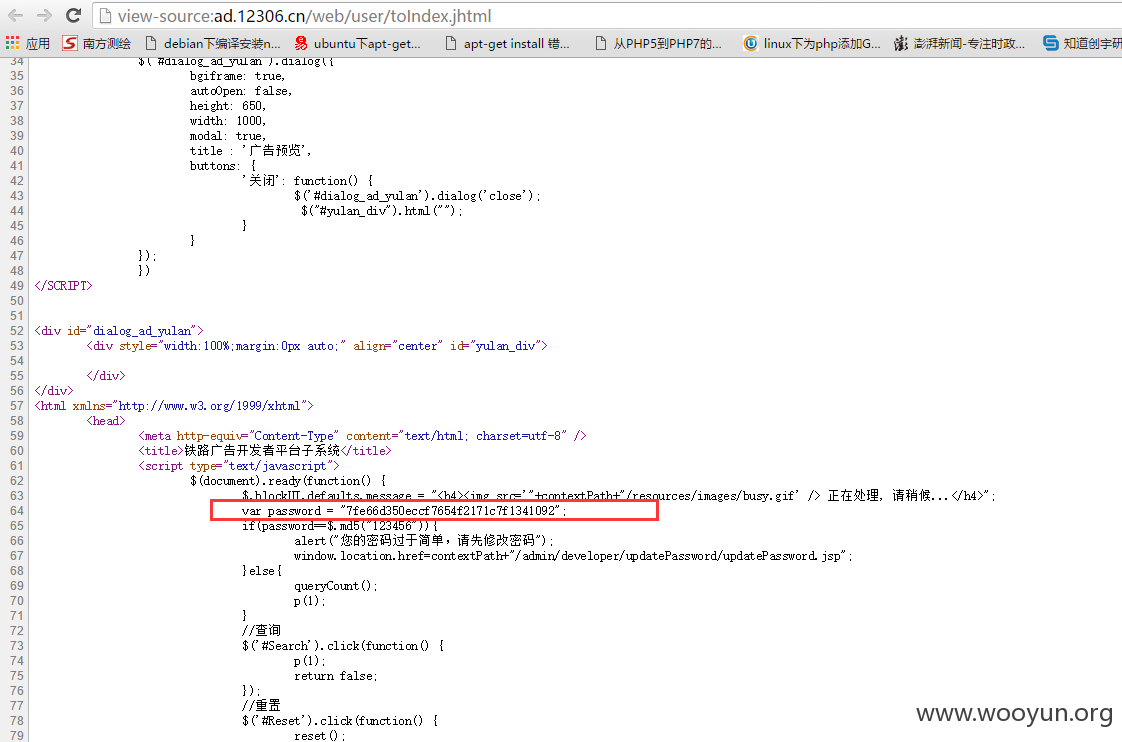Reload the page with the refresh icon
This screenshot has width=1122, height=742.
point(73,15)
